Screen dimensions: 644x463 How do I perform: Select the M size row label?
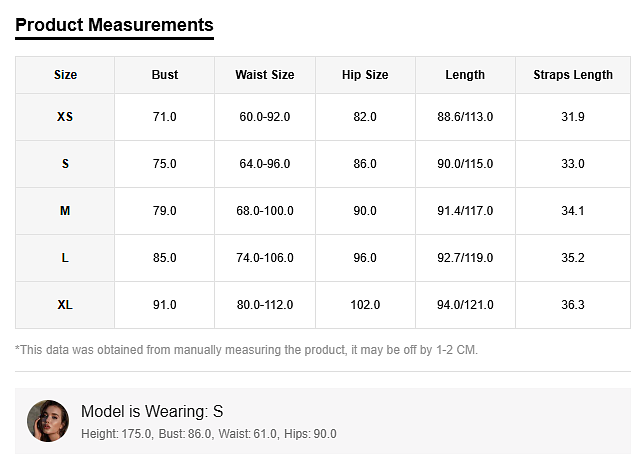(x=65, y=211)
